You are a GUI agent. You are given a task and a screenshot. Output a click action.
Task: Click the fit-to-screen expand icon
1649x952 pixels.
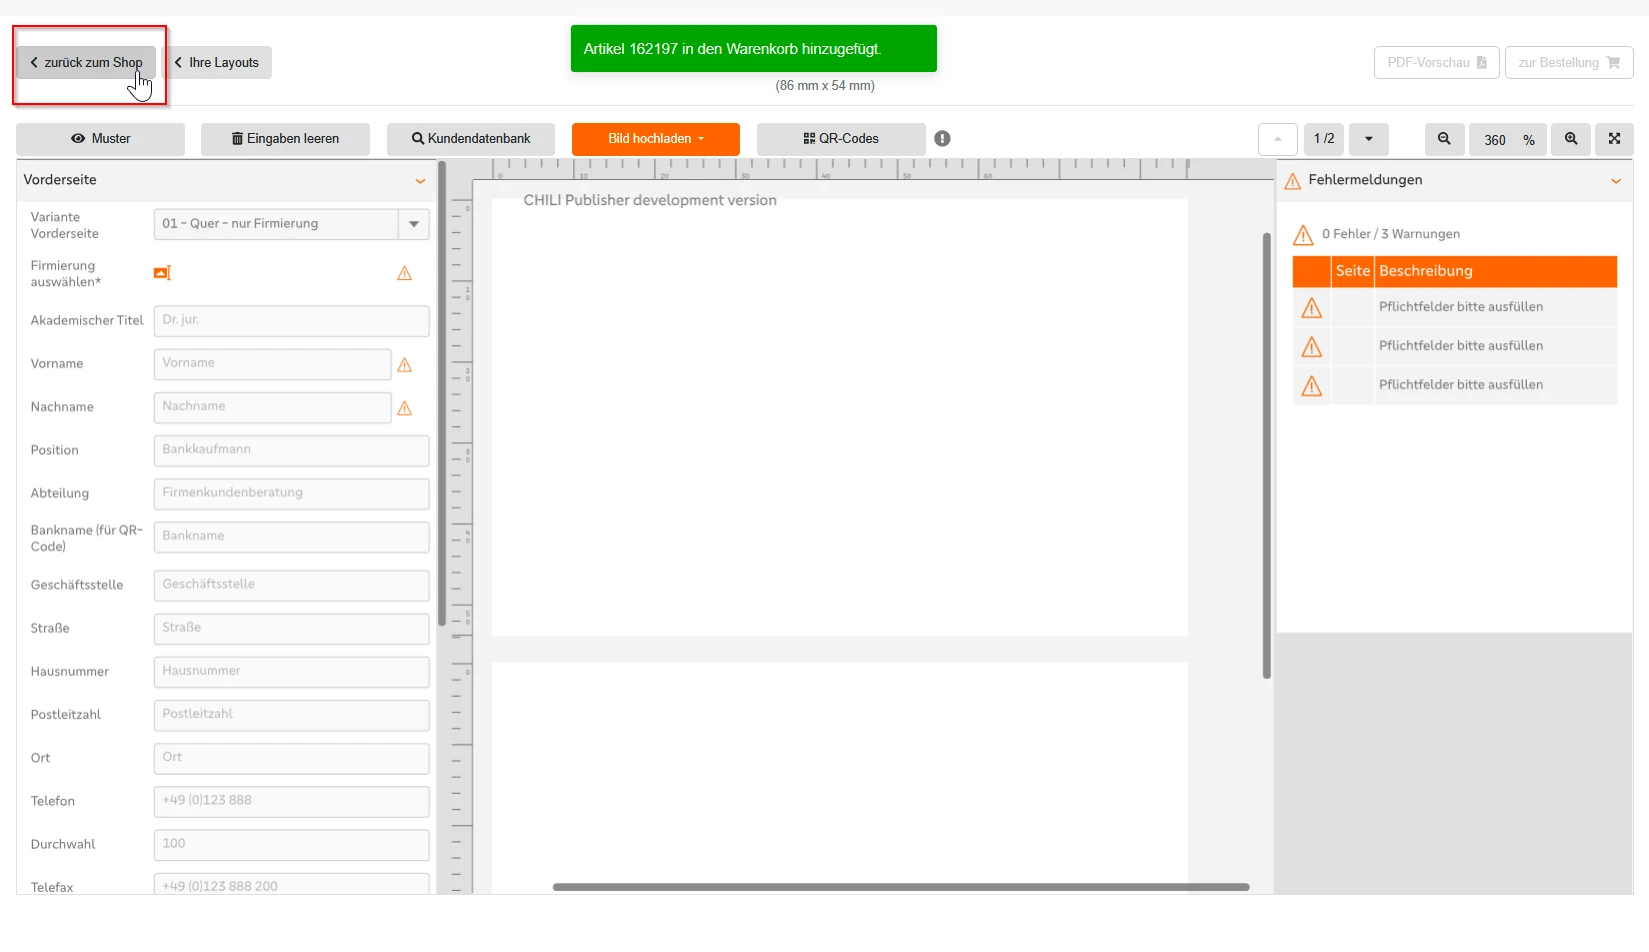(x=1614, y=139)
